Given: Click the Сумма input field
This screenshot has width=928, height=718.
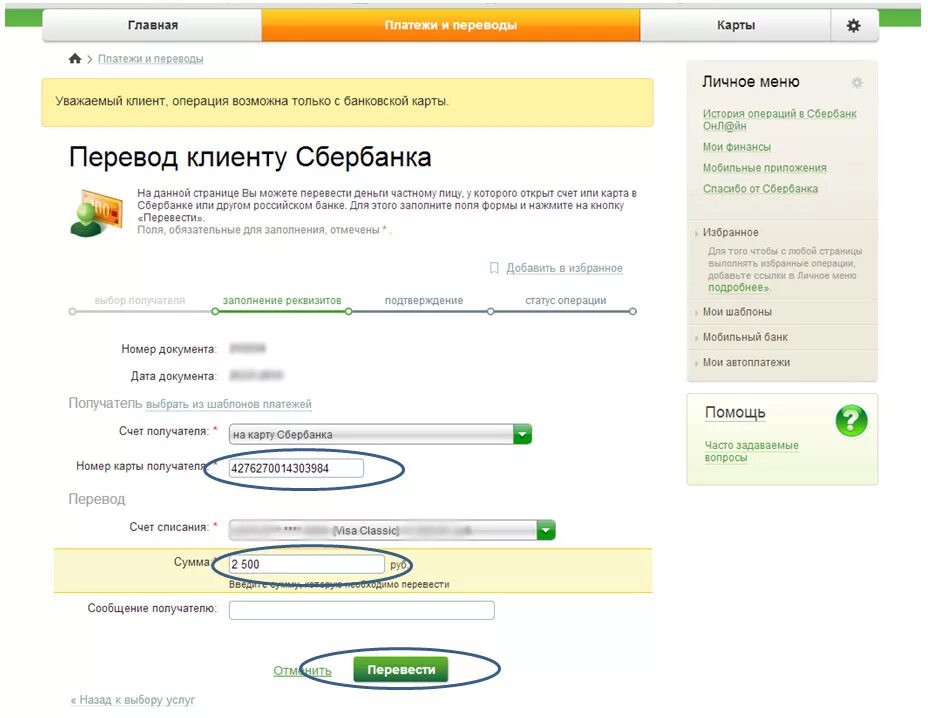Looking at the screenshot, I should pos(307,564).
